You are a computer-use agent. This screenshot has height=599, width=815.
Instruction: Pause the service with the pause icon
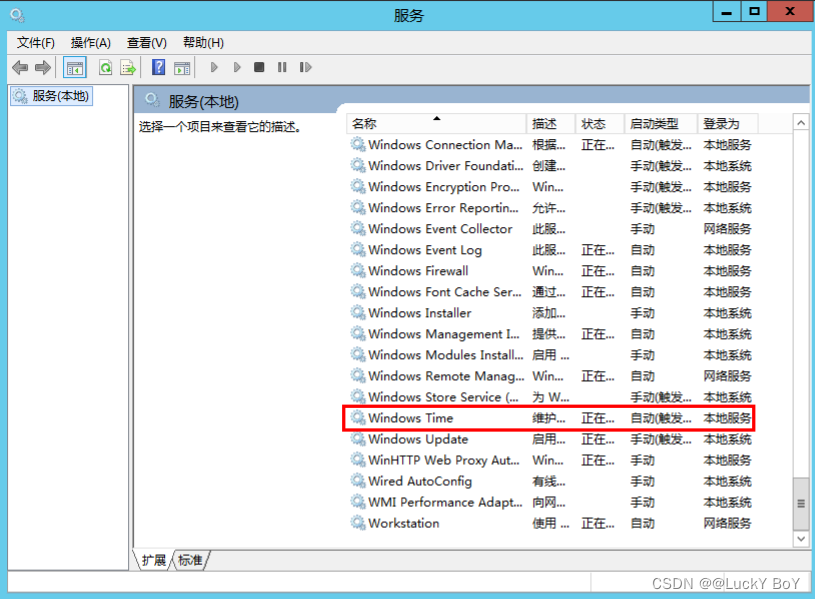click(282, 67)
